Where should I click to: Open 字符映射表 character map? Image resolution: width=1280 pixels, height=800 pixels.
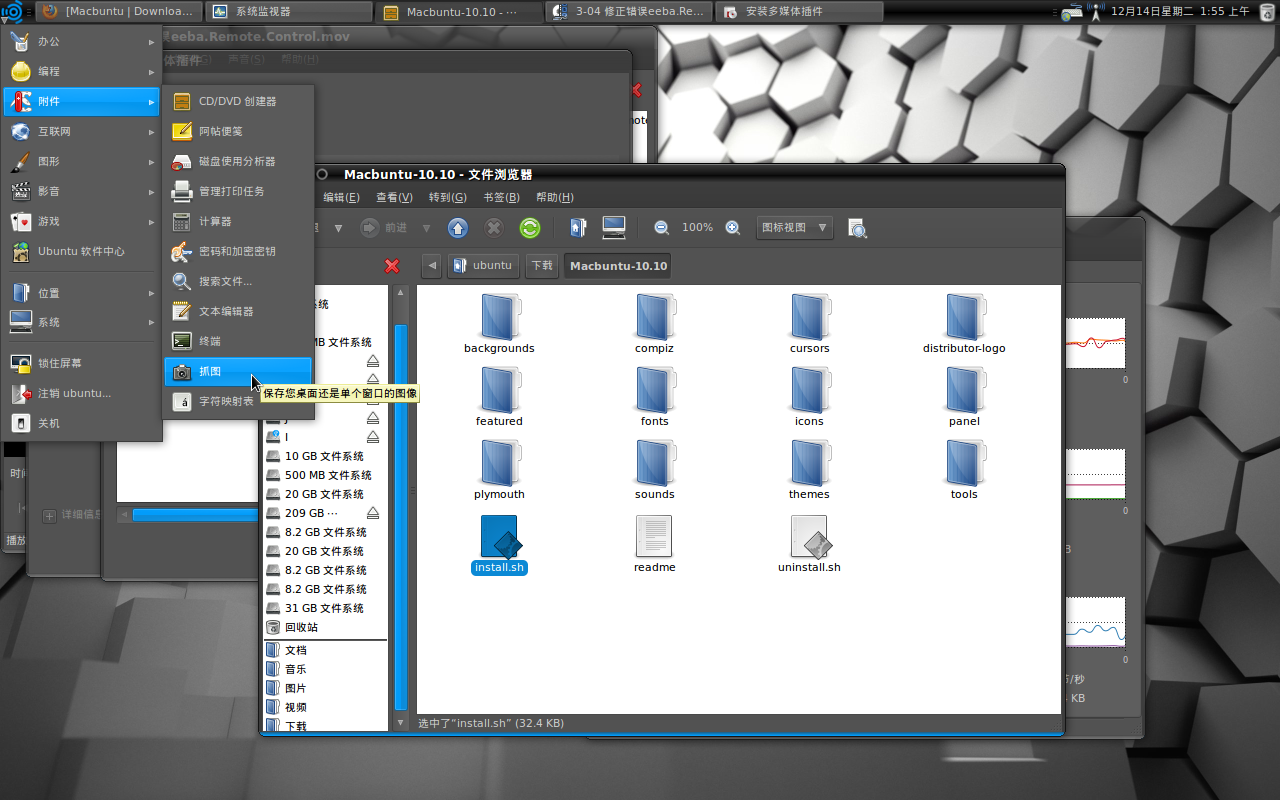238,401
